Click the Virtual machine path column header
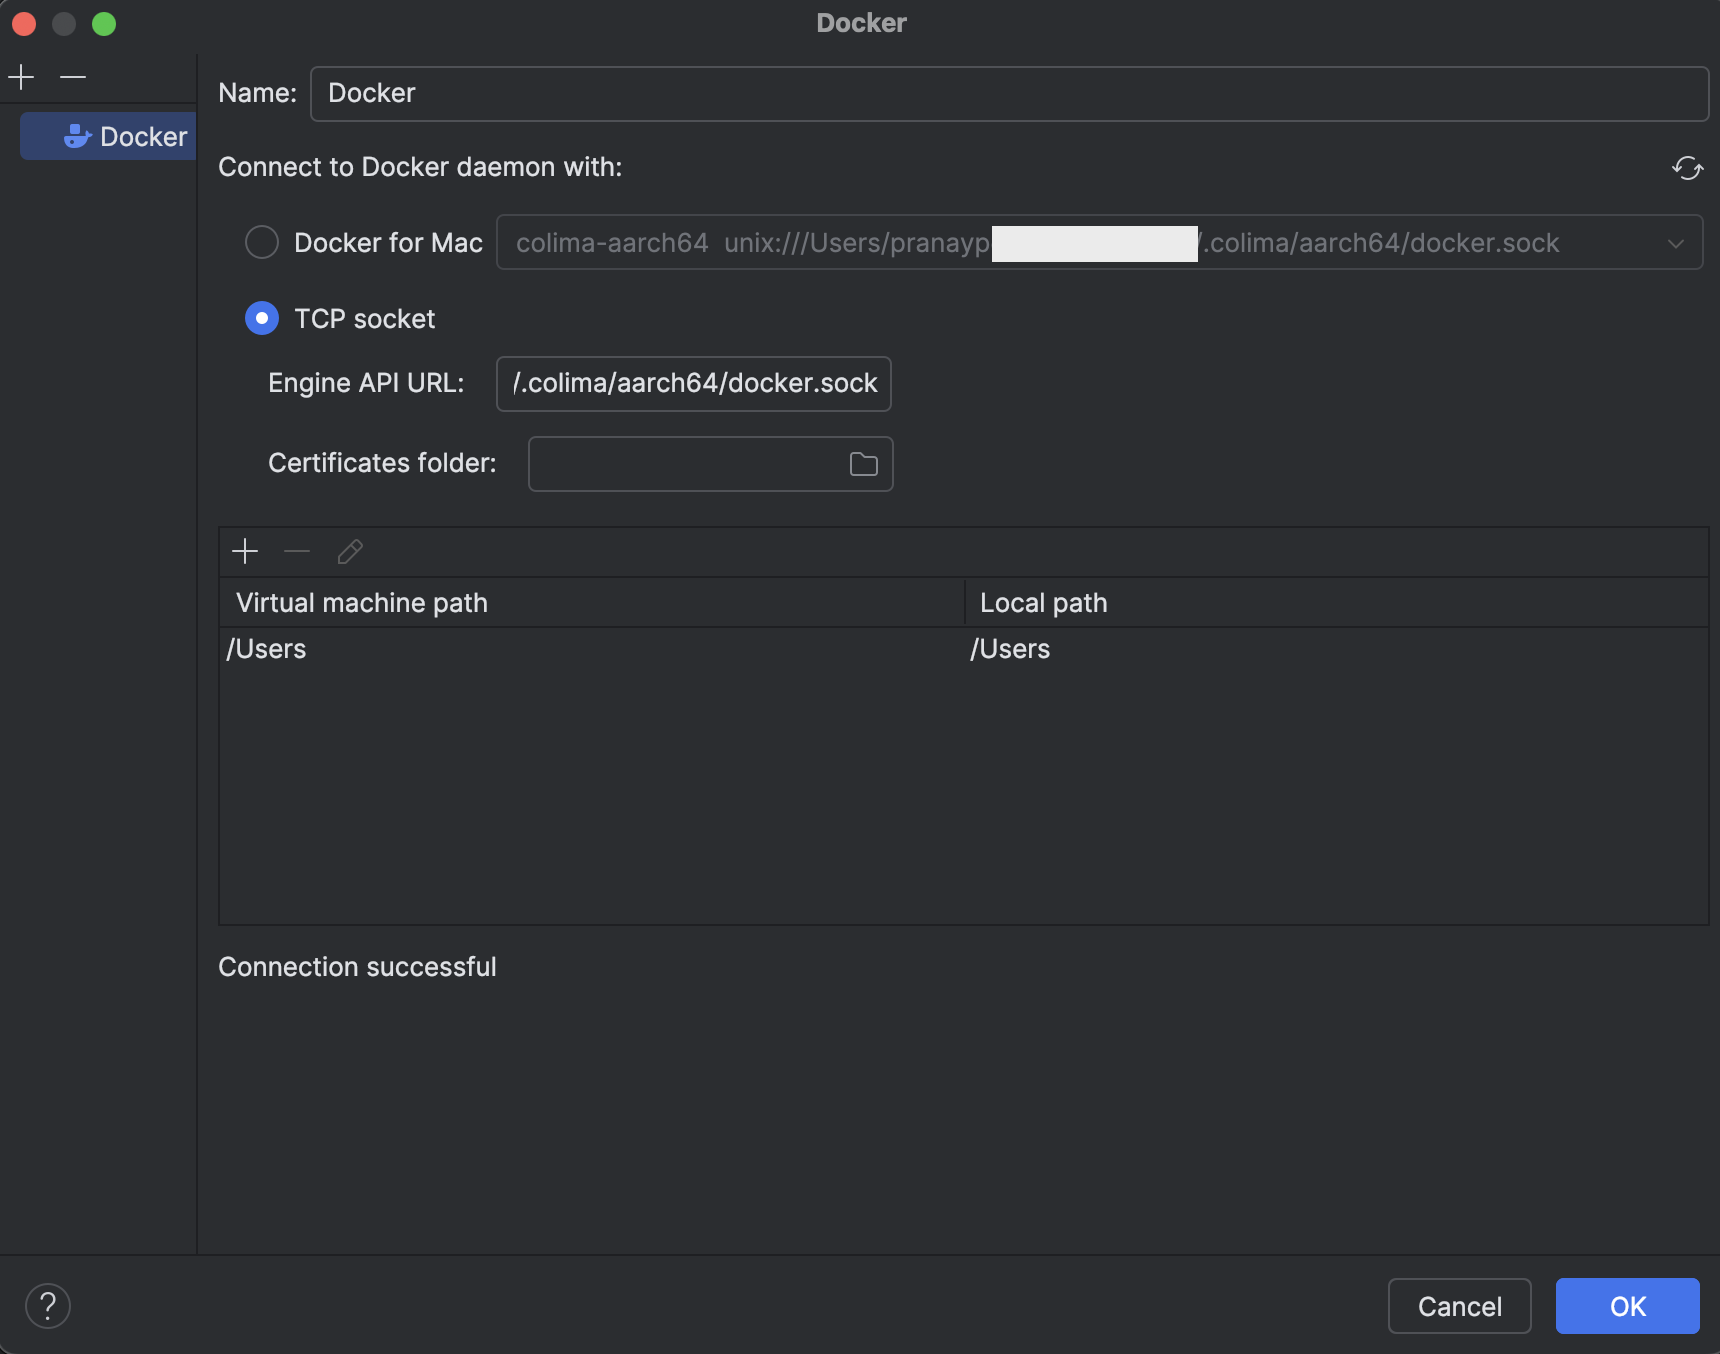The height and width of the screenshot is (1354, 1720). click(x=592, y=603)
